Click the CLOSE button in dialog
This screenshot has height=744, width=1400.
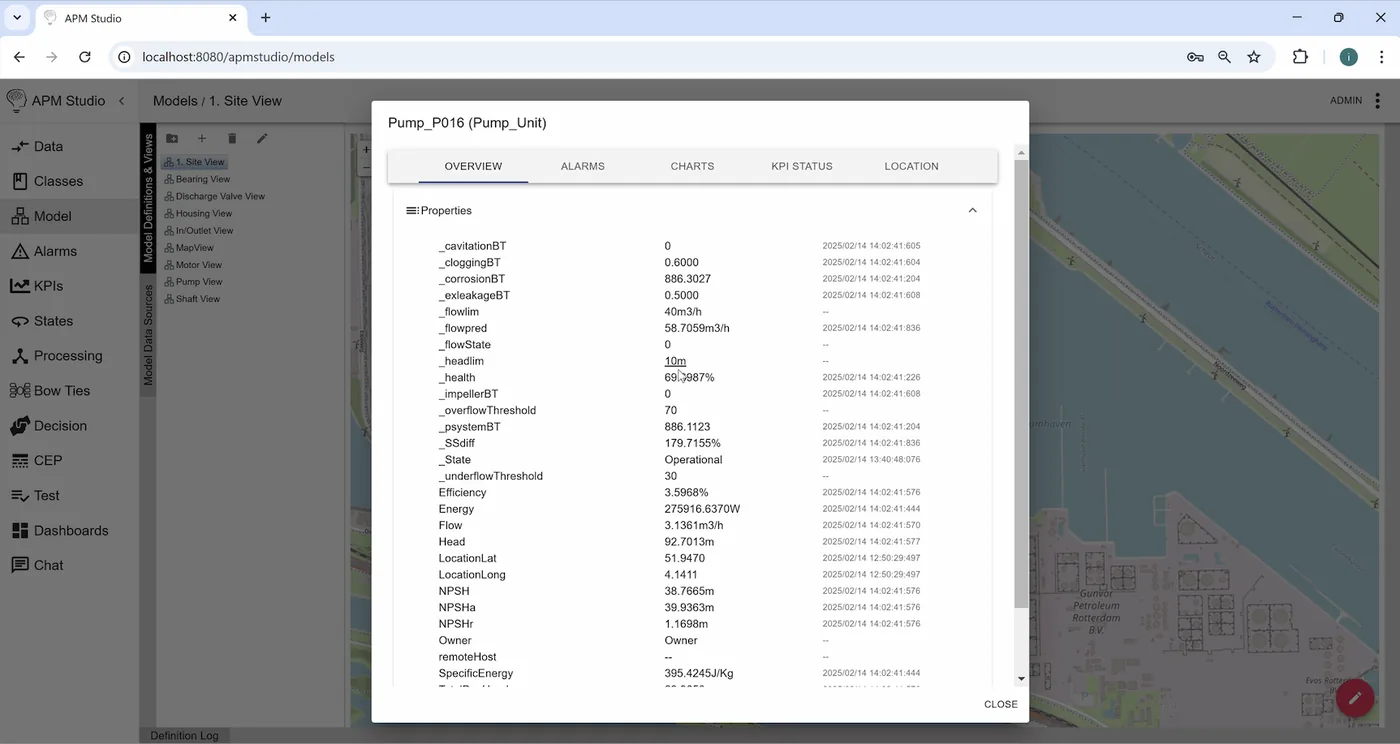pos(1001,704)
